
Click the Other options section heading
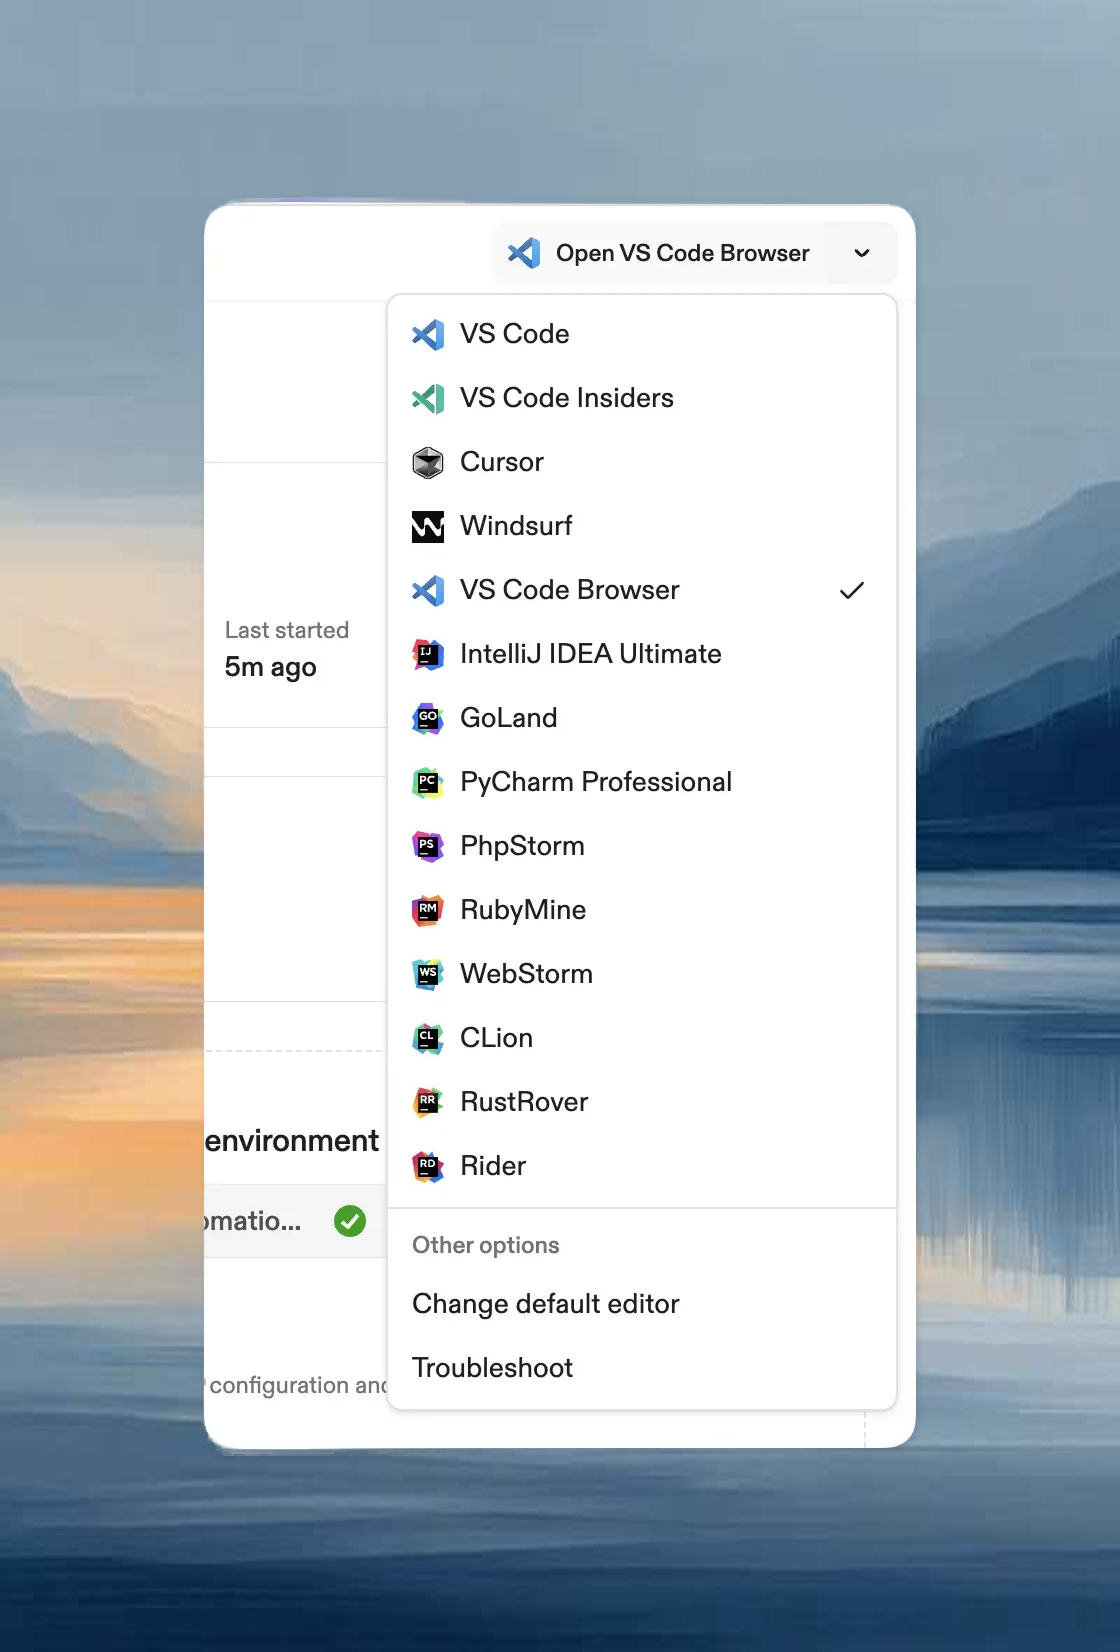tap(486, 1245)
